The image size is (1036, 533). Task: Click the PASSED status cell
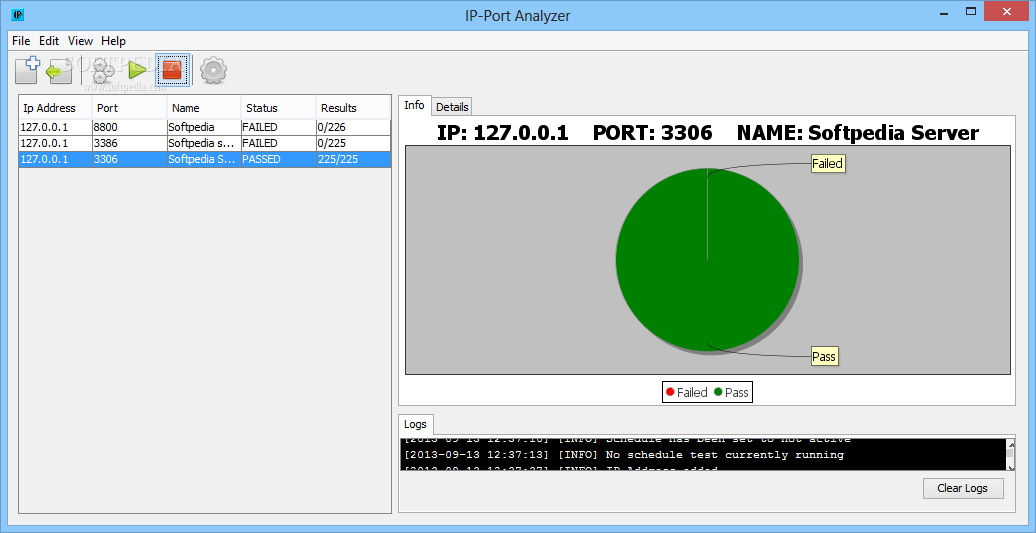(x=279, y=160)
